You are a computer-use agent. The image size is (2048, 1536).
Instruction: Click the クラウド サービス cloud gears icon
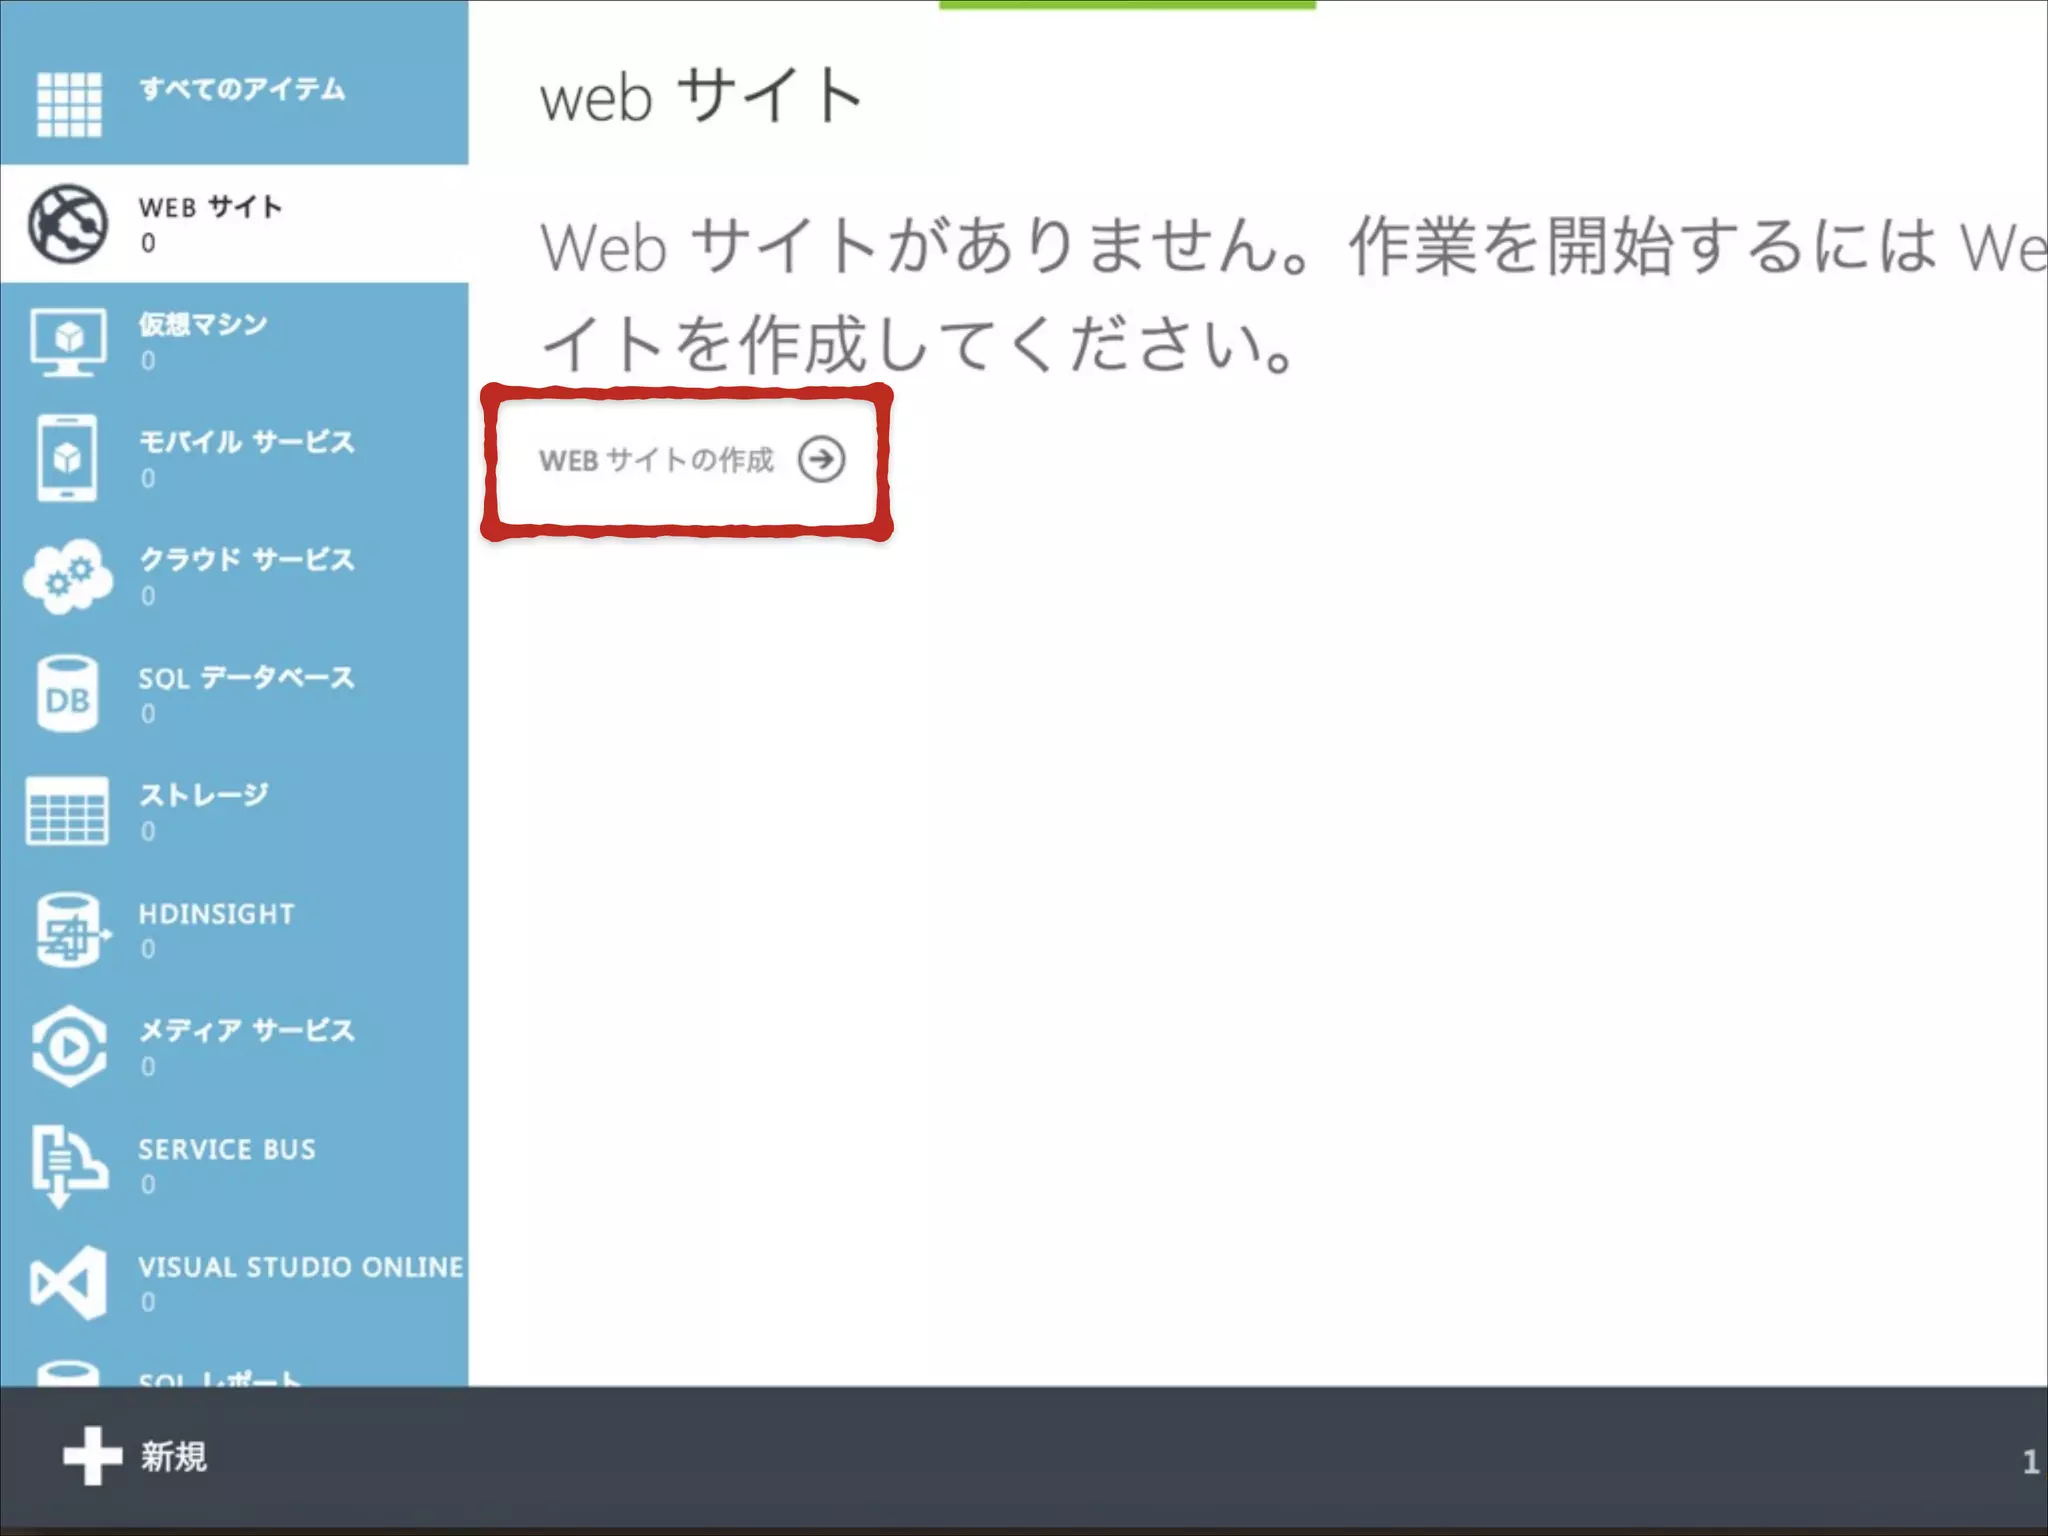(x=67, y=577)
